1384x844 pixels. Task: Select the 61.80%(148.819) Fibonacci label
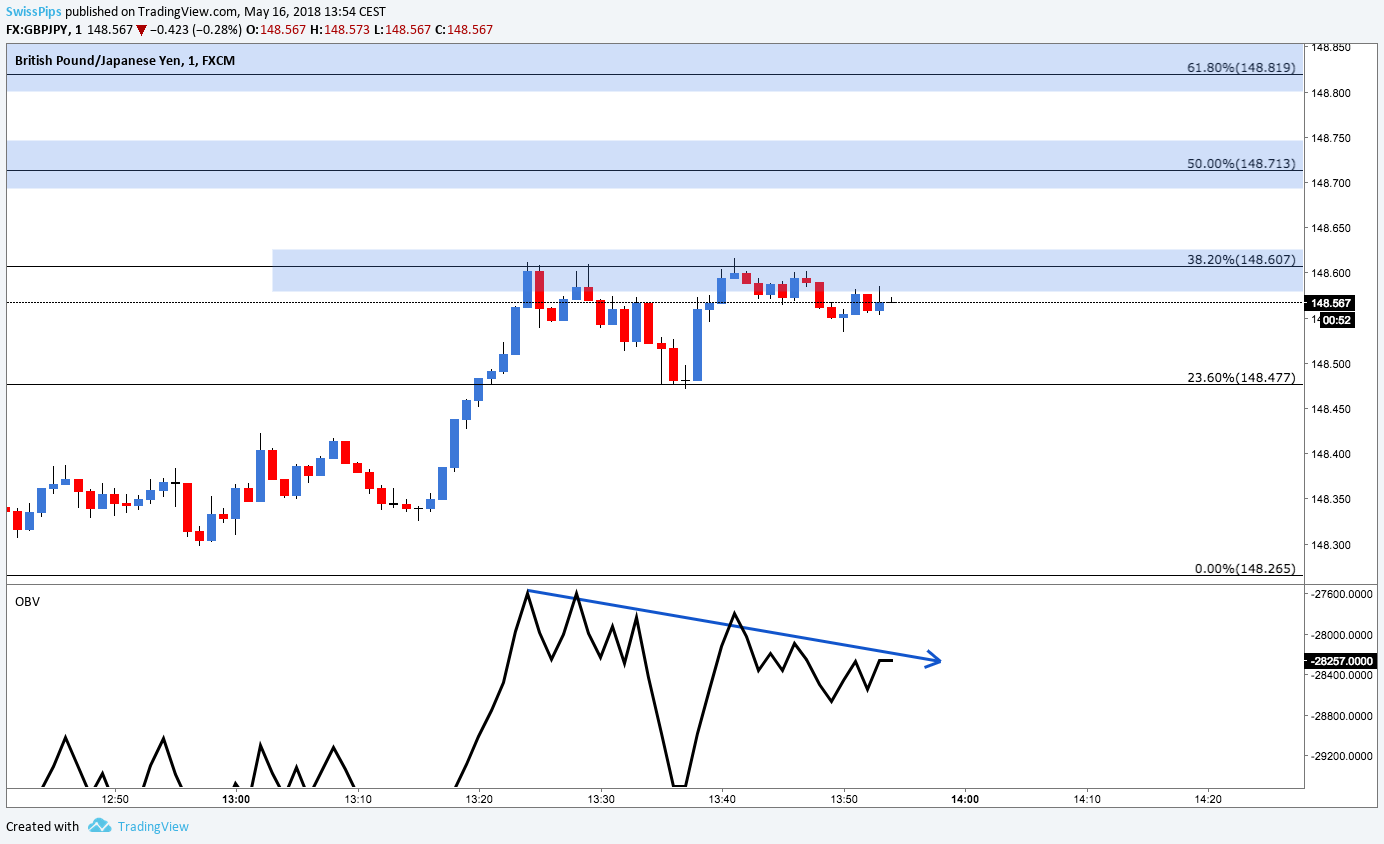[1240, 68]
